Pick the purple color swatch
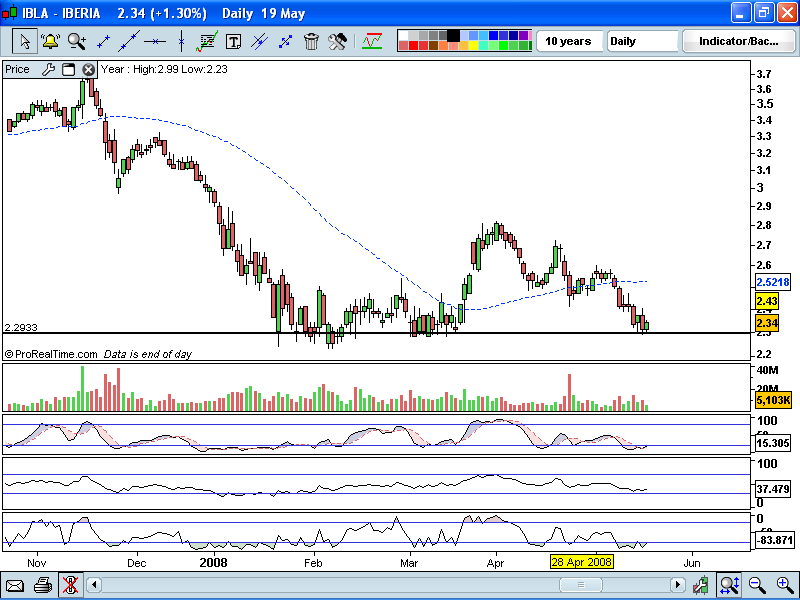800x600 pixels. click(524, 36)
